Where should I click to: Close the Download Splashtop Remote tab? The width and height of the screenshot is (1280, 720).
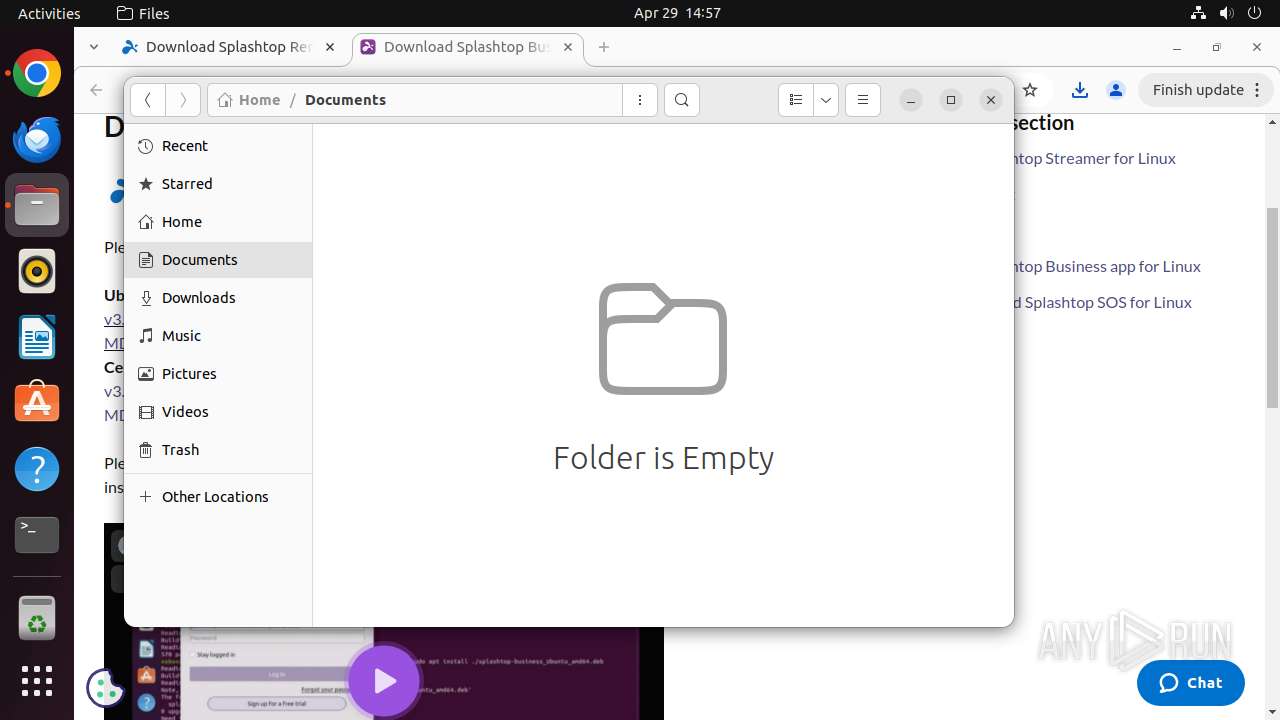(331, 47)
